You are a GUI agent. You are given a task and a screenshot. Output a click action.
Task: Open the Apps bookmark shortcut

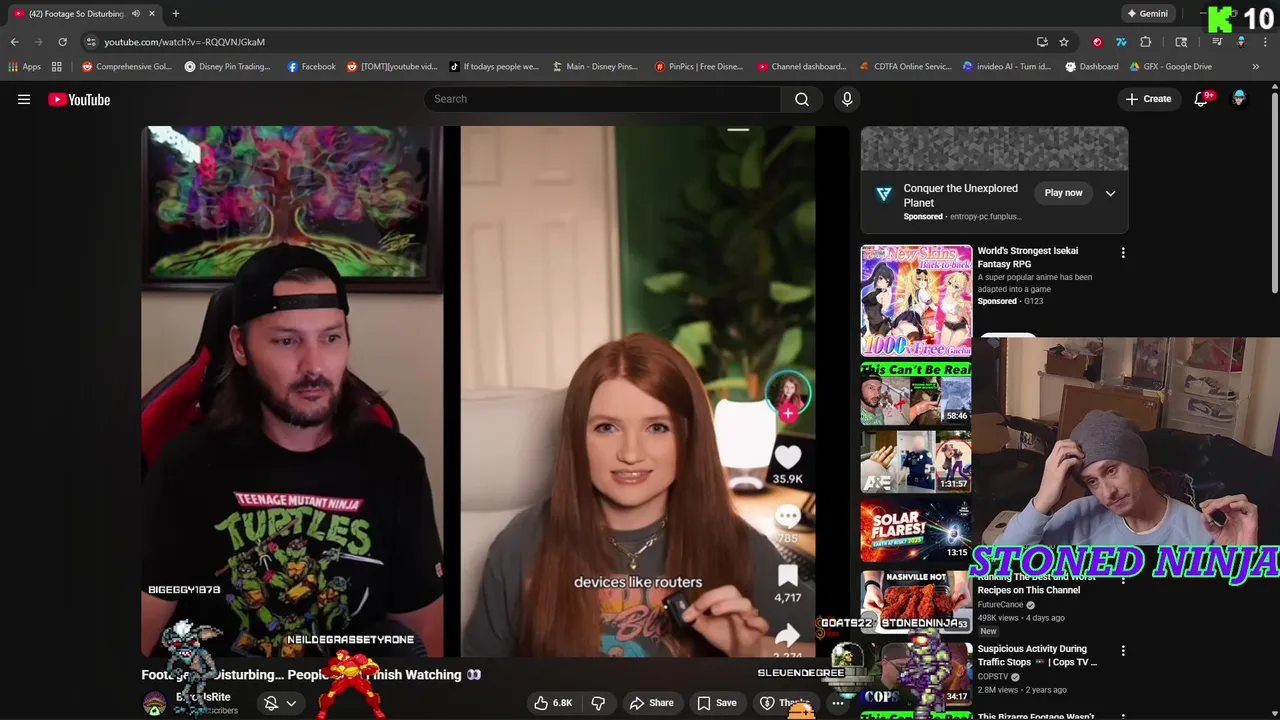tap(24, 67)
